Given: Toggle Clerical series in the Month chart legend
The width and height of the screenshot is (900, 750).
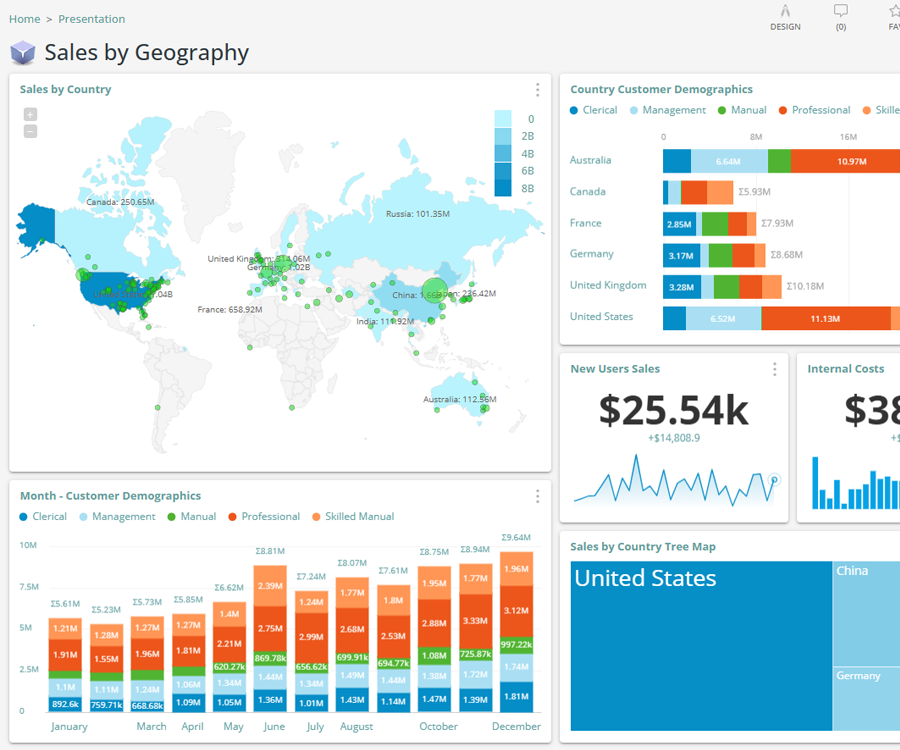Looking at the screenshot, I should coord(43,517).
